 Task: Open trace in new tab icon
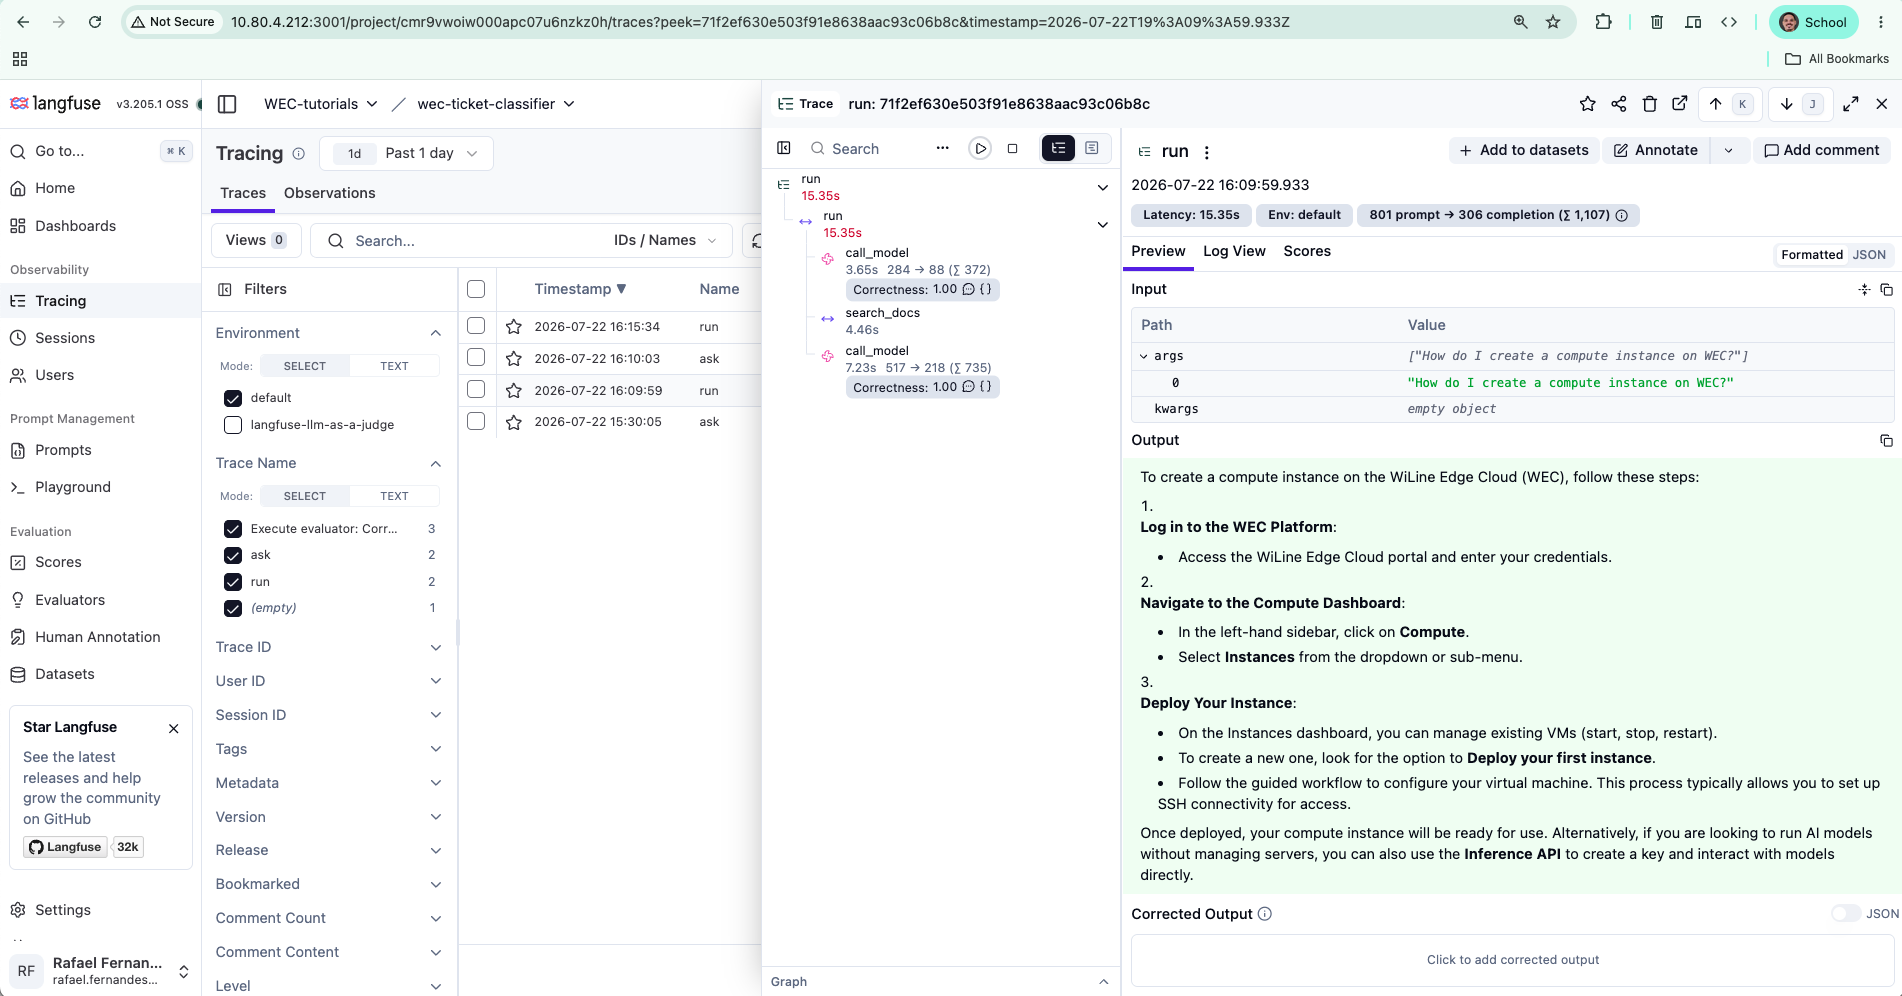[x=1680, y=104]
